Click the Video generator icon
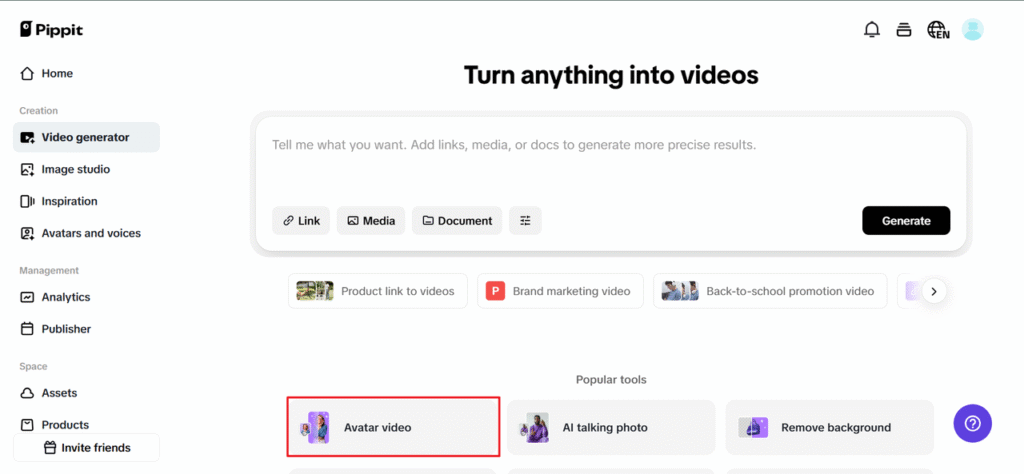The height and width of the screenshot is (474, 1024). coord(27,137)
